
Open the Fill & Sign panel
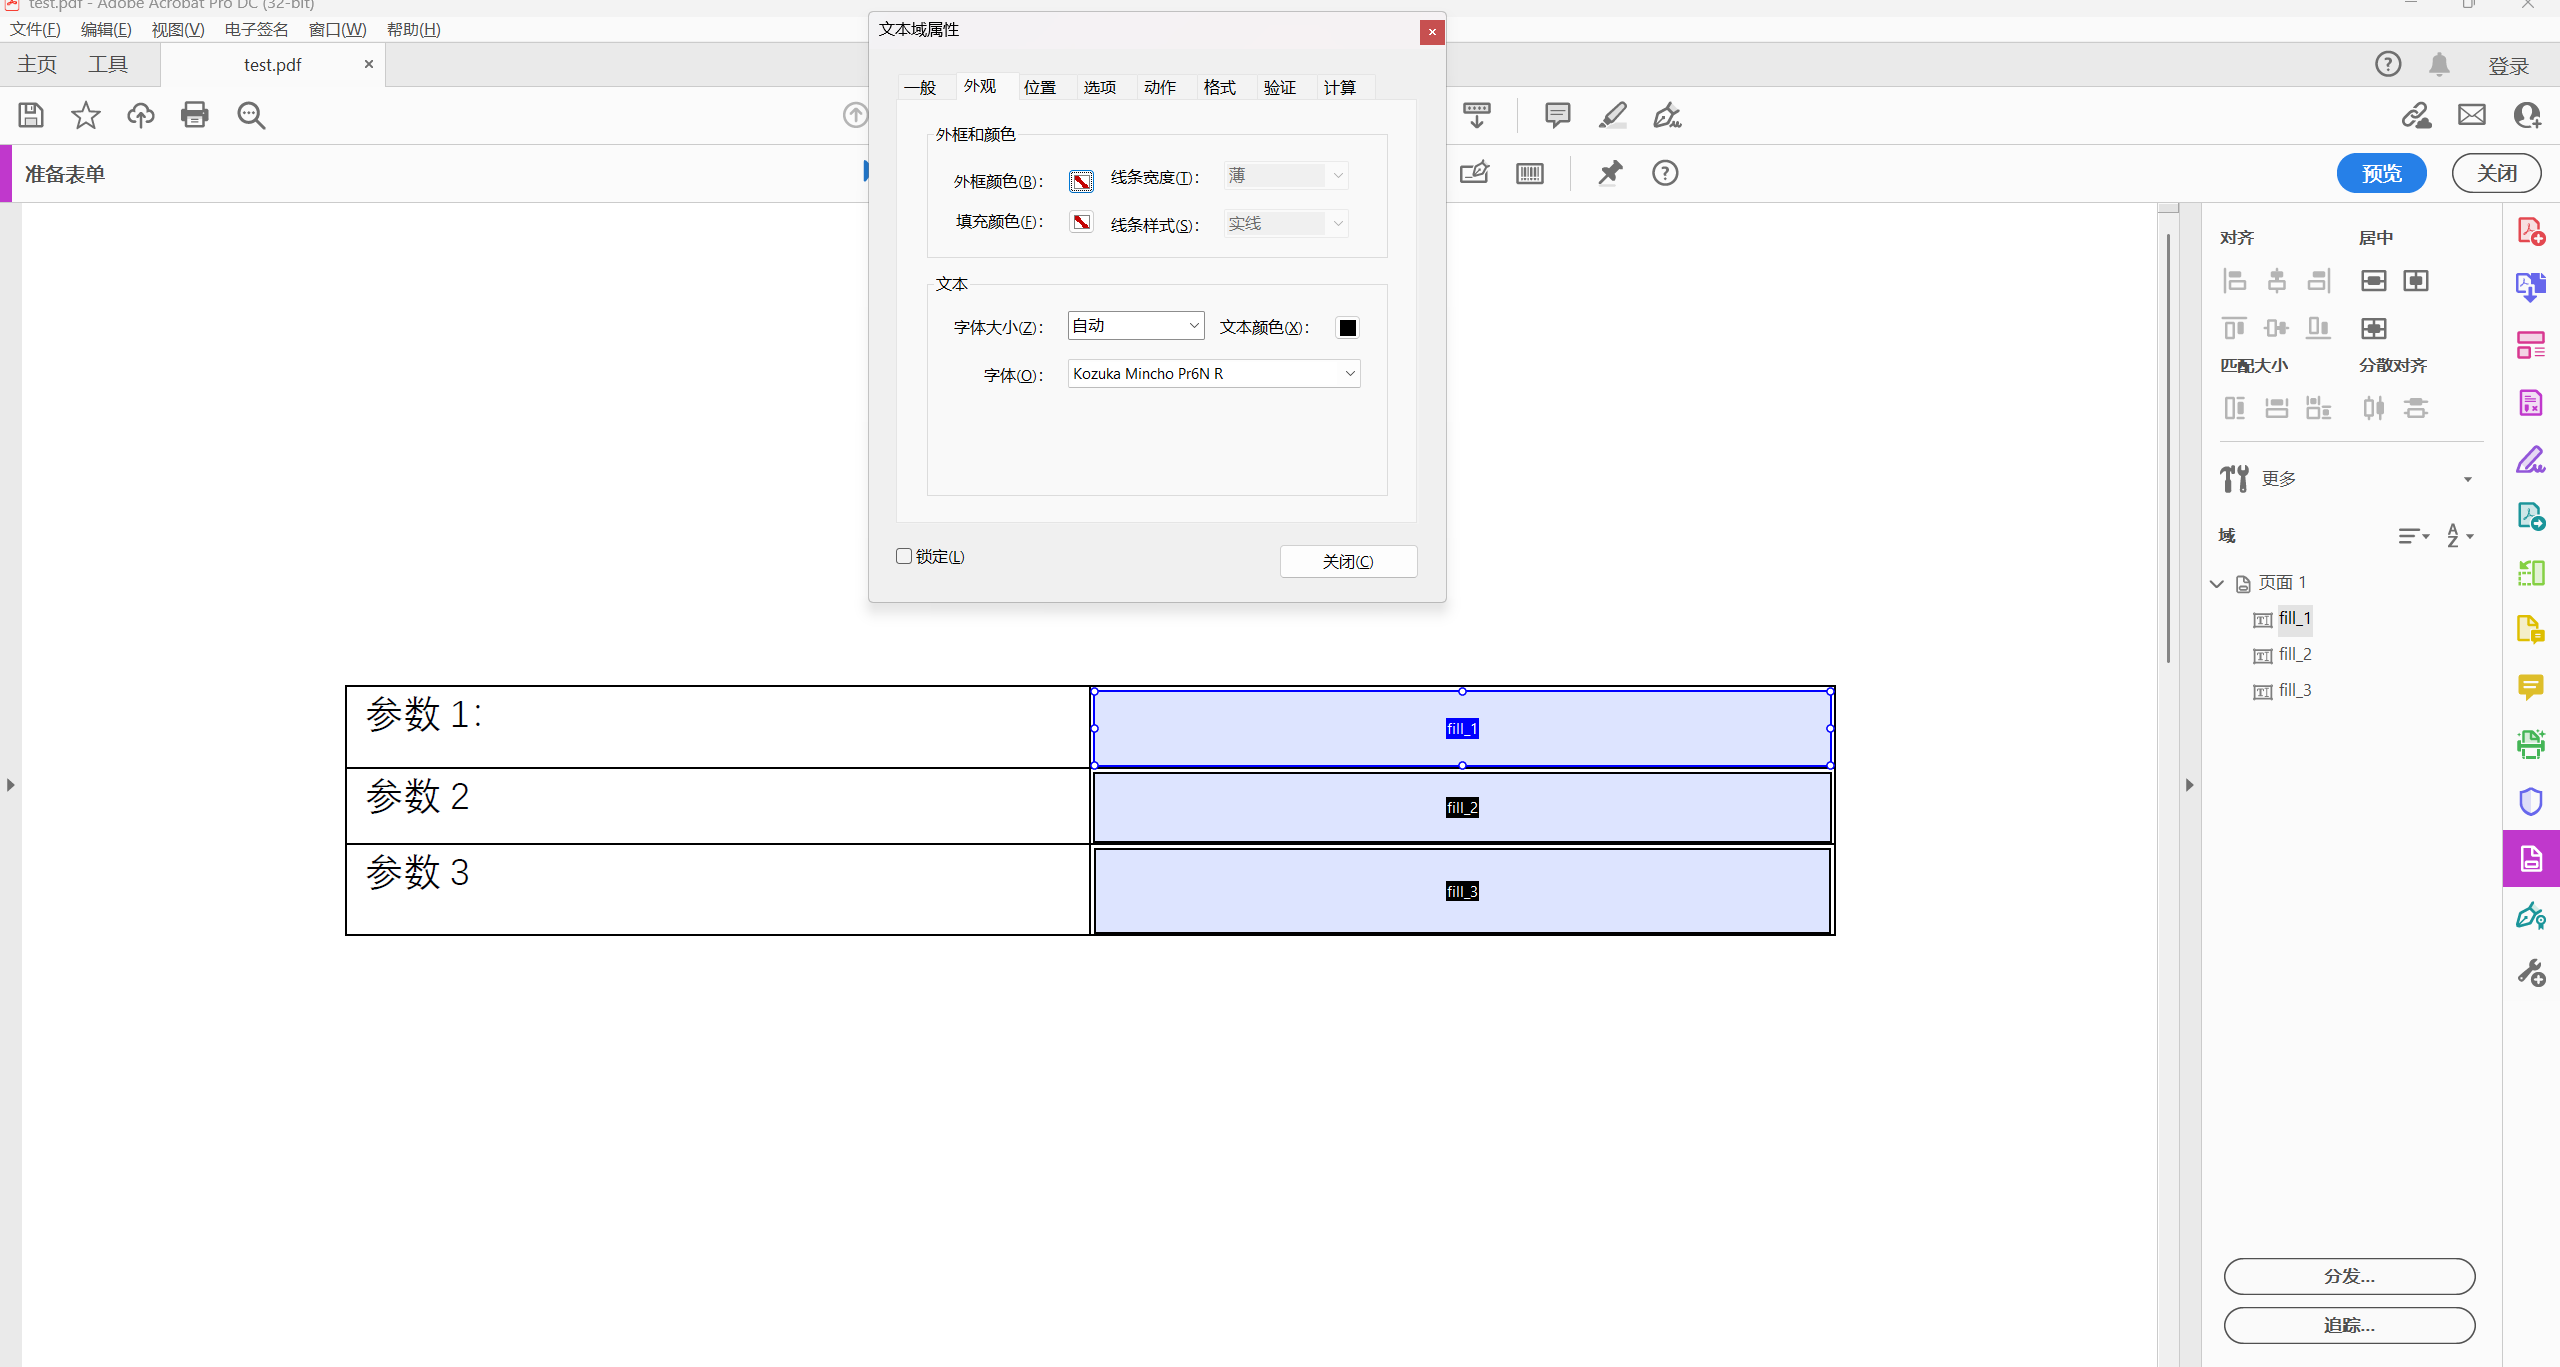point(2533,458)
